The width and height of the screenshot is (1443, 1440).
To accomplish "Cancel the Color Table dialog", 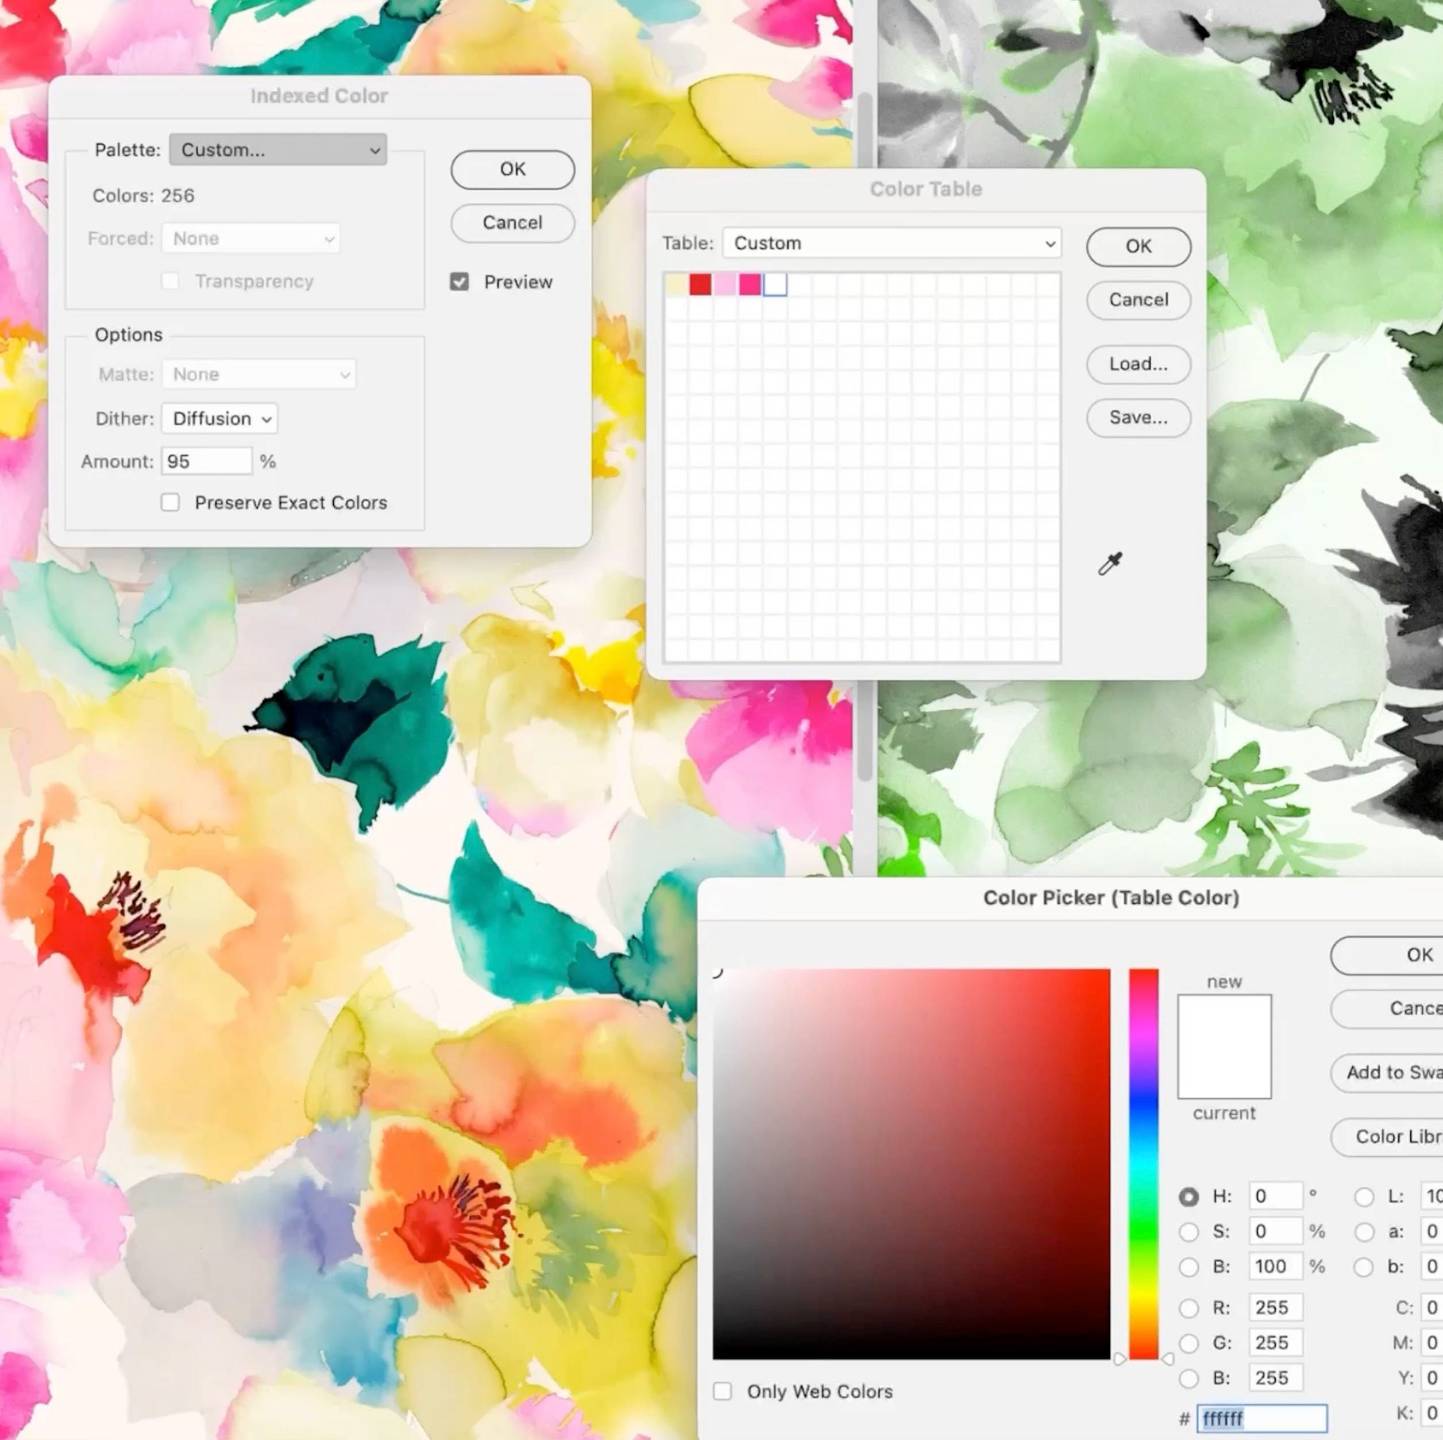I will click(1139, 299).
